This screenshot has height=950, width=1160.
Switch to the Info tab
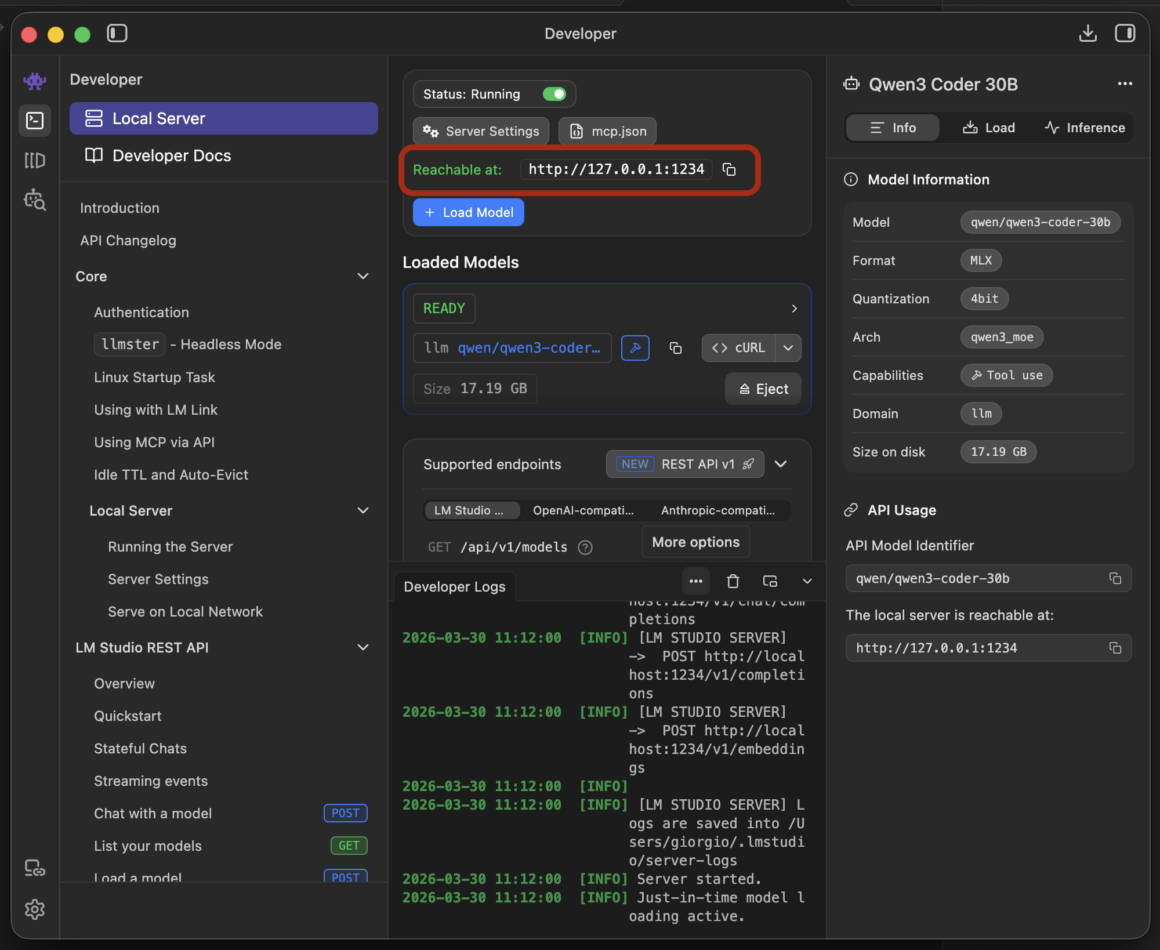pos(893,127)
